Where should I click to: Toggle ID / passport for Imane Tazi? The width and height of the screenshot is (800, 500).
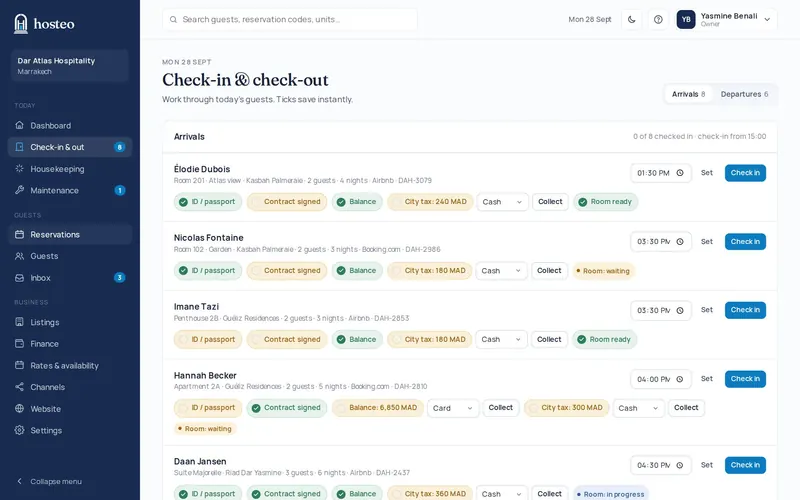[207, 339]
